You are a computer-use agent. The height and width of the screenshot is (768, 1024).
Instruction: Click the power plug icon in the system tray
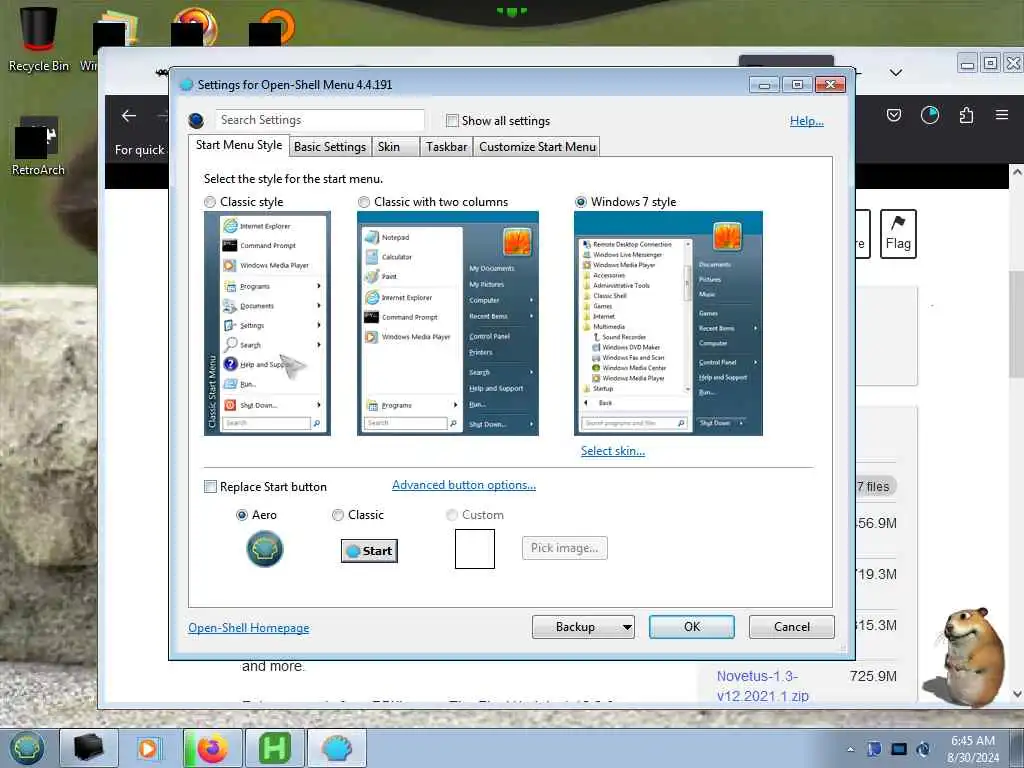tap(923, 749)
